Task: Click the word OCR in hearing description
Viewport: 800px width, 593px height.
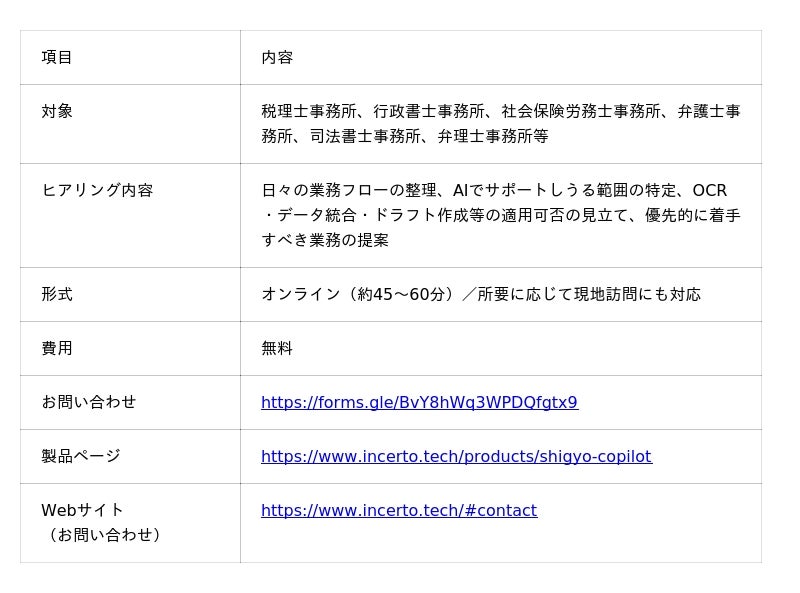Action: [x=709, y=191]
